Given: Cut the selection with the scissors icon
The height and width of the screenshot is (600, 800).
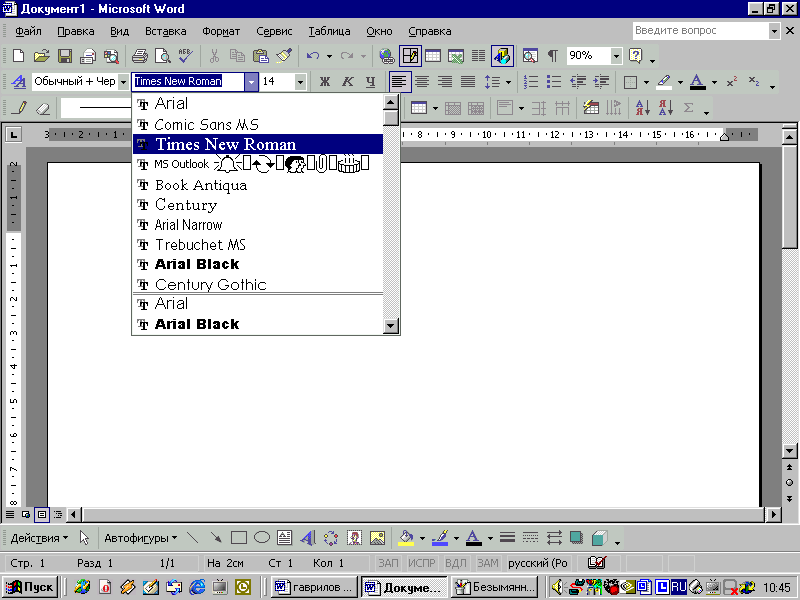Looking at the screenshot, I should click(x=214, y=56).
